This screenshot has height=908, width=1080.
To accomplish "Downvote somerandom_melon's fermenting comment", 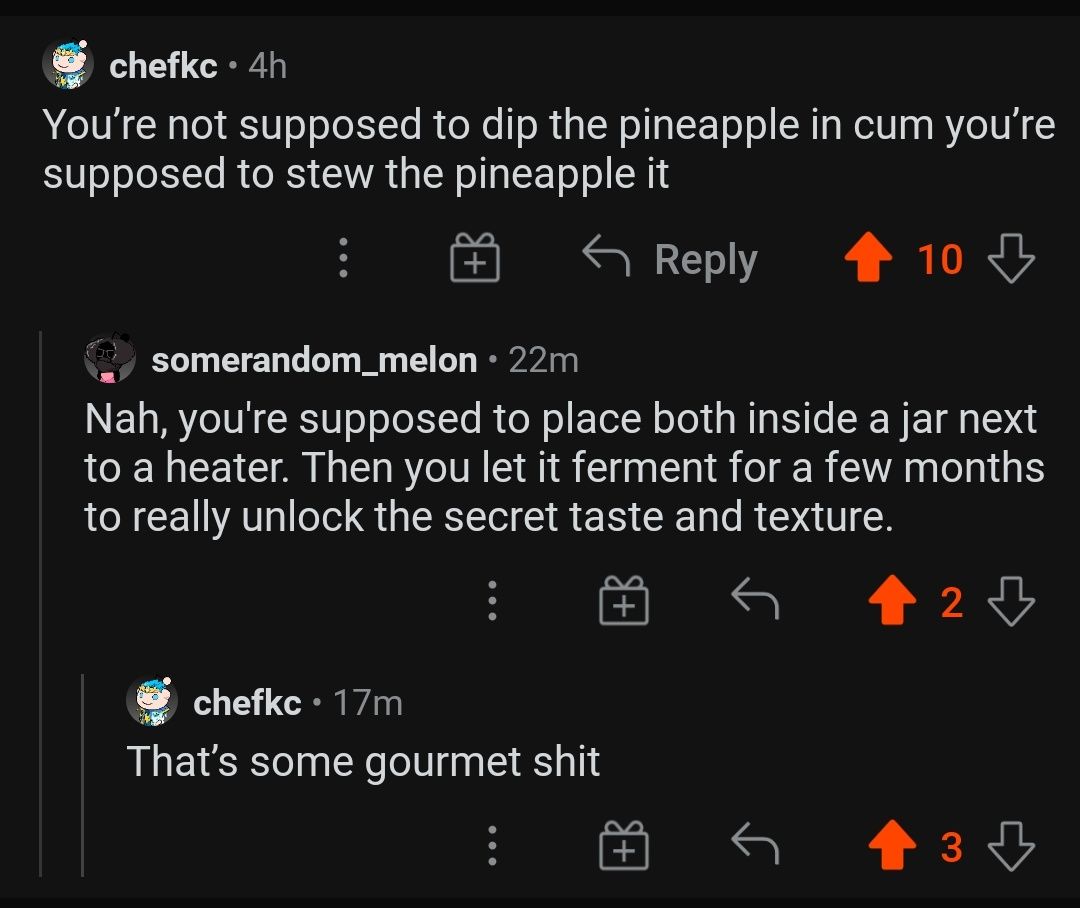I will (x=1012, y=601).
